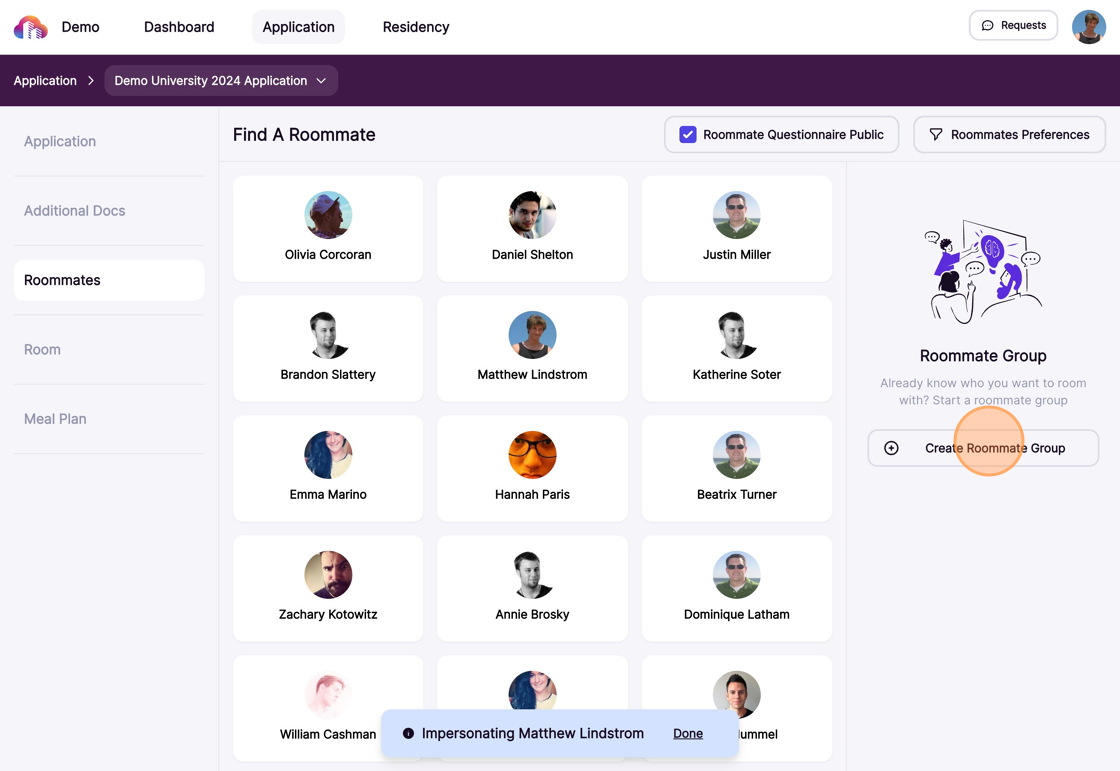Open the Dashboard tab
The height and width of the screenshot is (771, 1120).
[x=179, y=27]
